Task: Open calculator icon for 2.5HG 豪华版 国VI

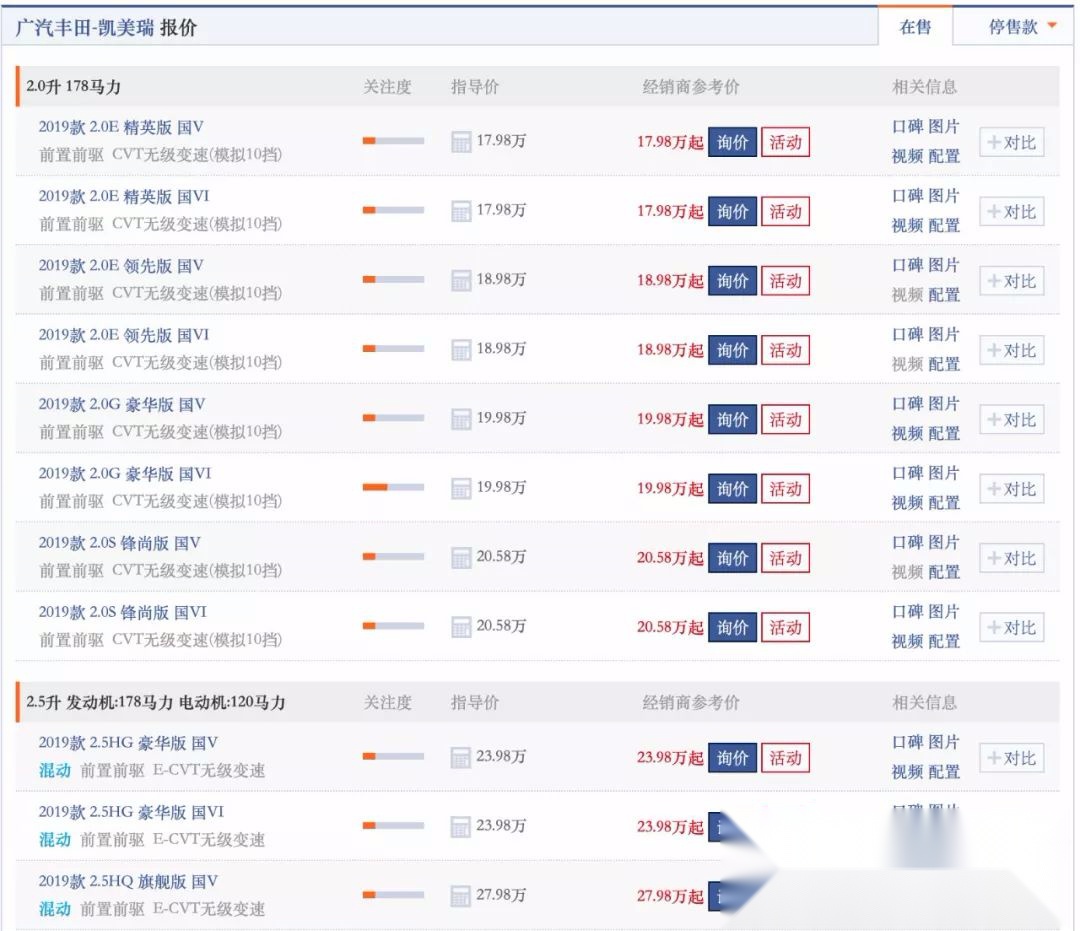Action: (x=461, y=826)
